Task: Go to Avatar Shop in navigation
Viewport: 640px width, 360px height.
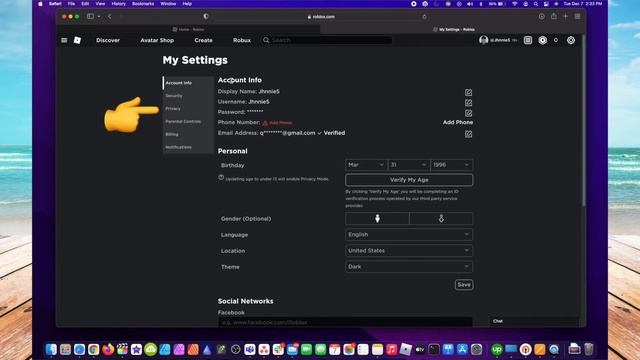Action: coord(157,40)
